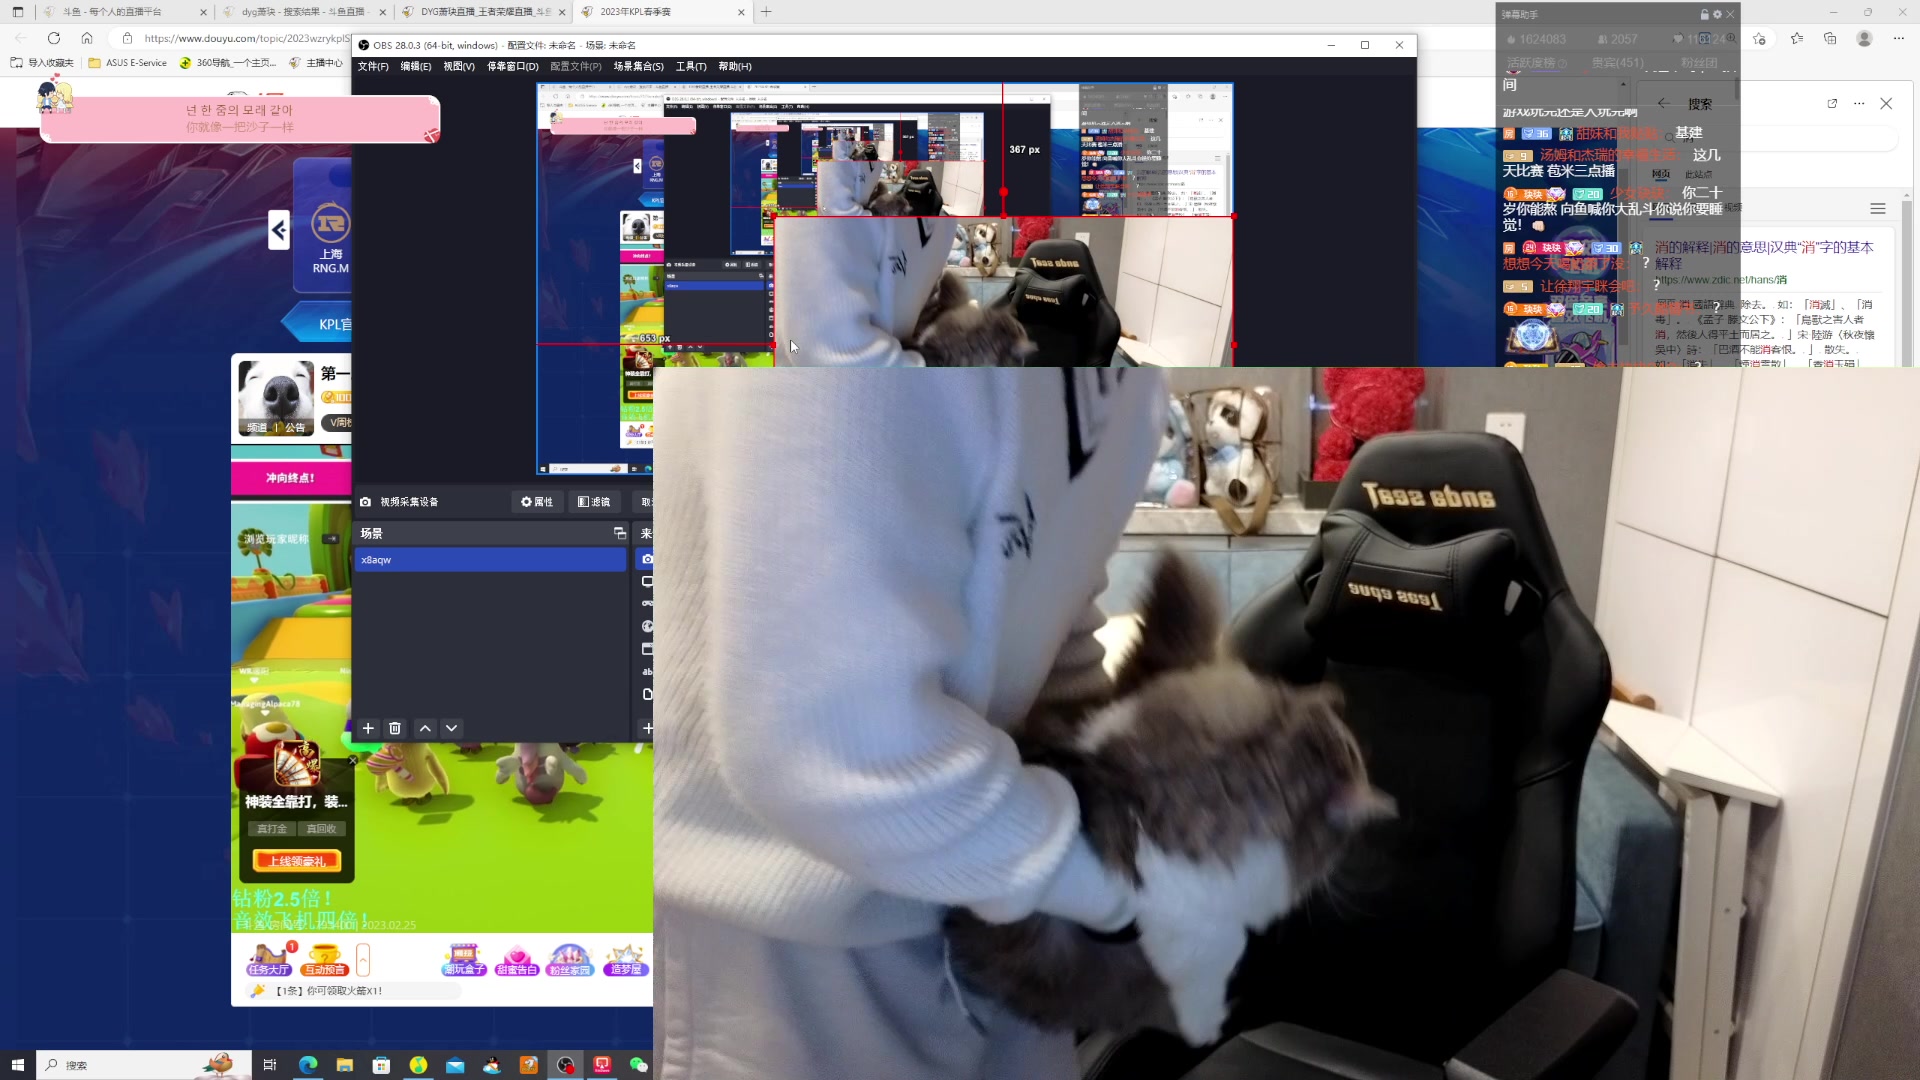Open 属性 properties button in OBS

[x=537, y=502]
